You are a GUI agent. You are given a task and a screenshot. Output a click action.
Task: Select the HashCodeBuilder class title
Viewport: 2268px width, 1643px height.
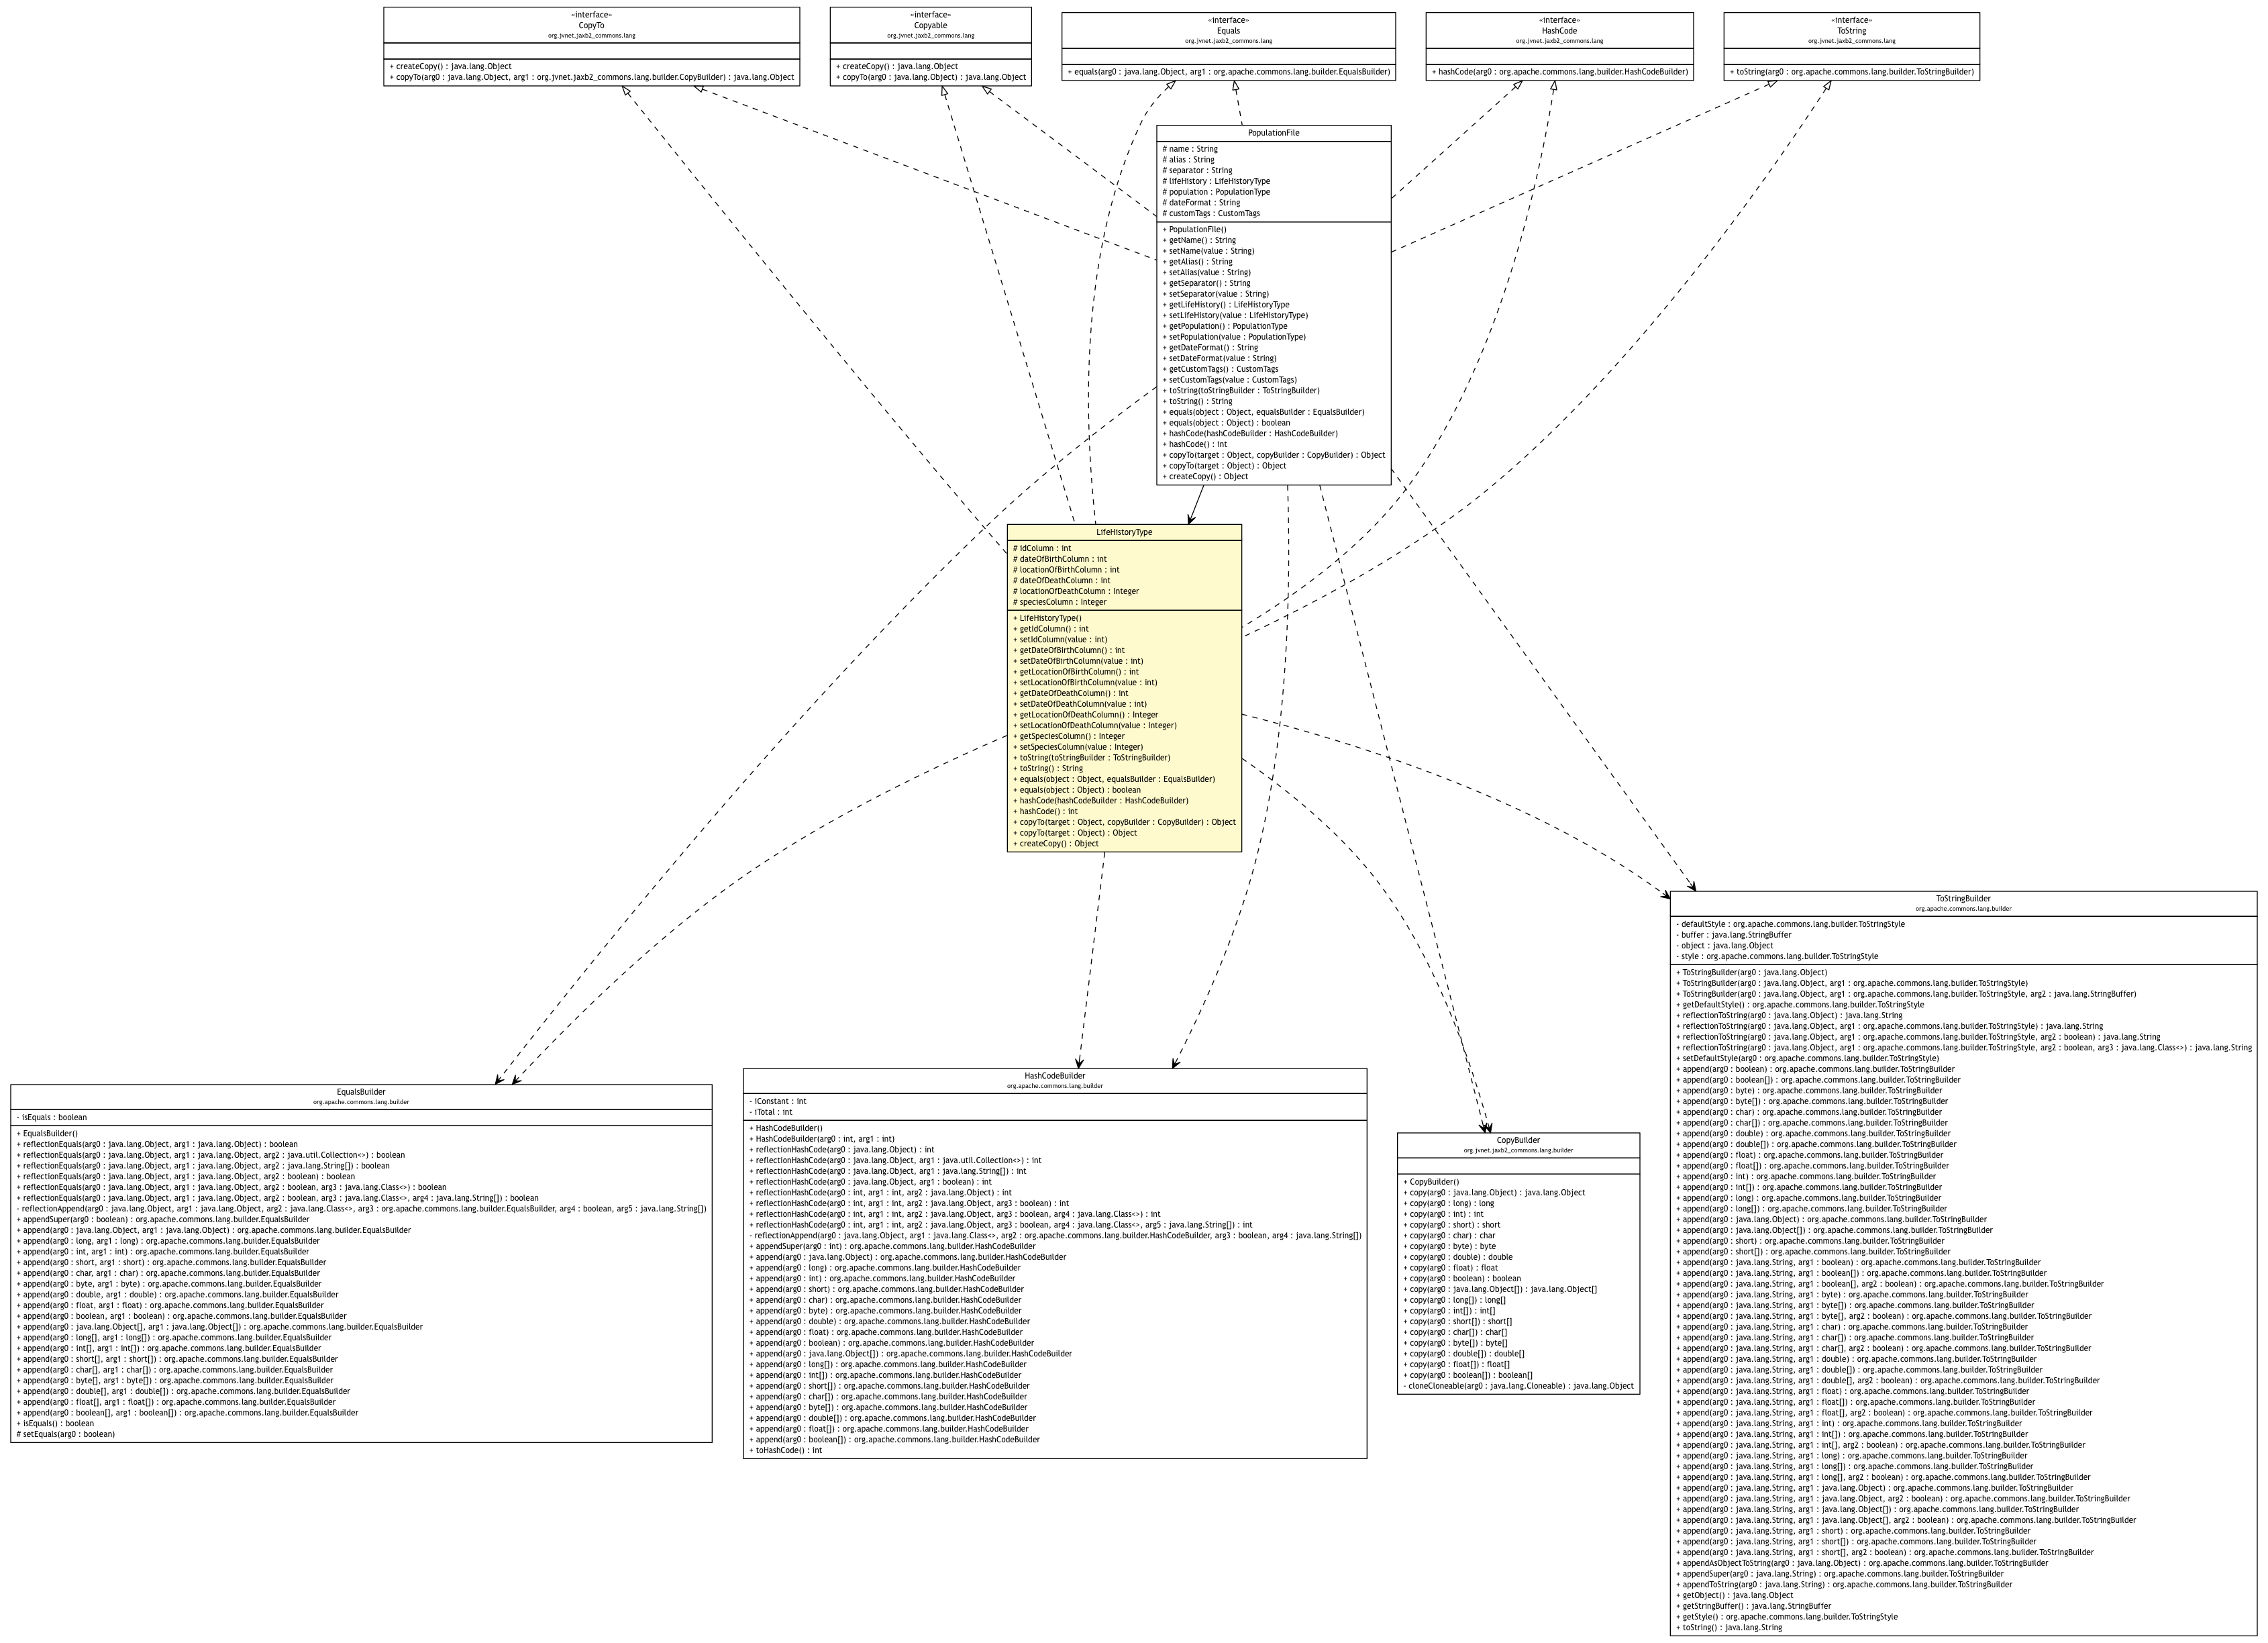pos(1055,1076)
